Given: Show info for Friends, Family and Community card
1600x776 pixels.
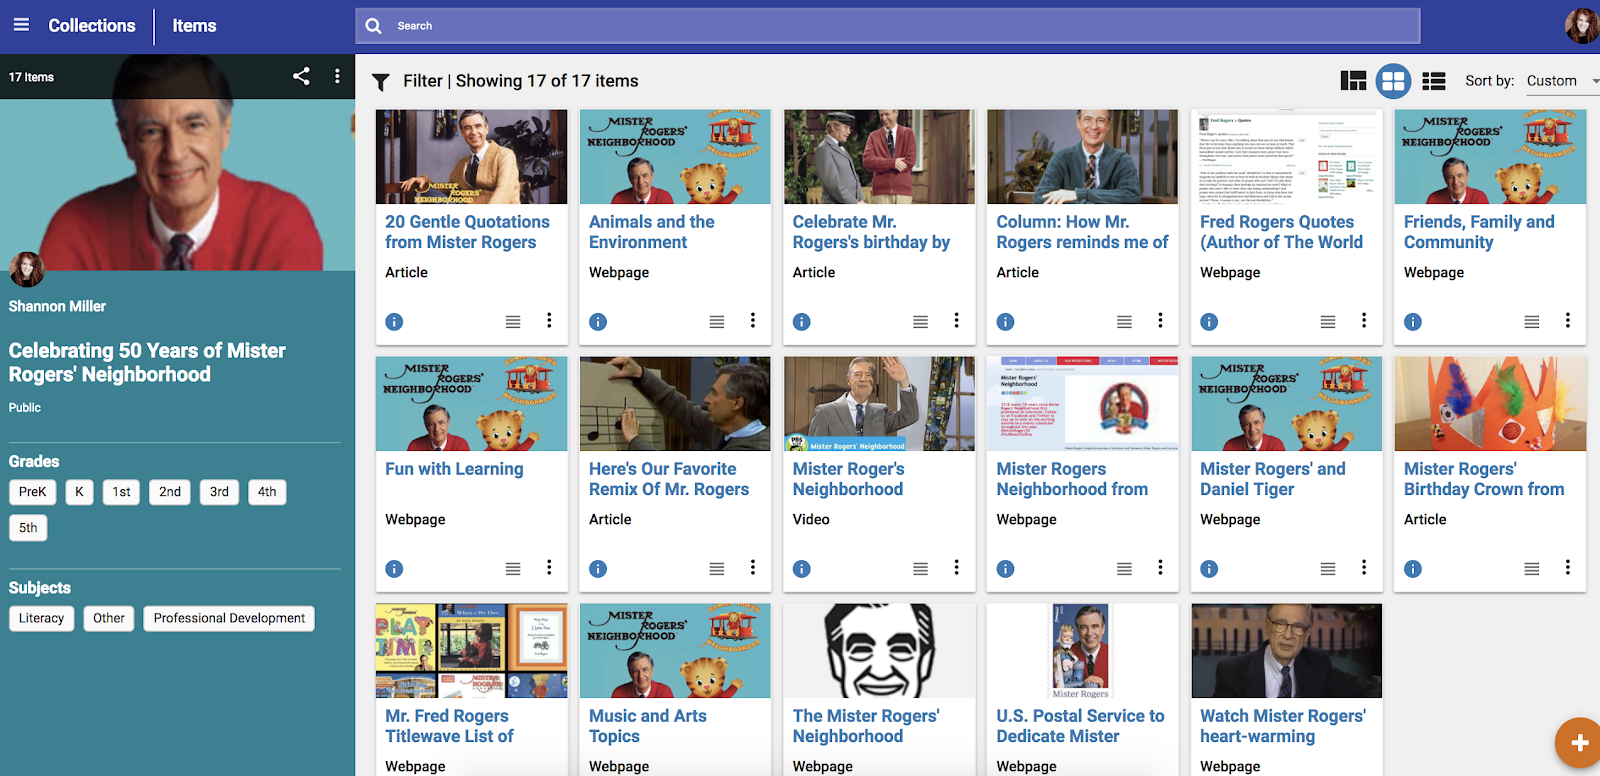Looking at the screenshot, I should [1413, 322].
